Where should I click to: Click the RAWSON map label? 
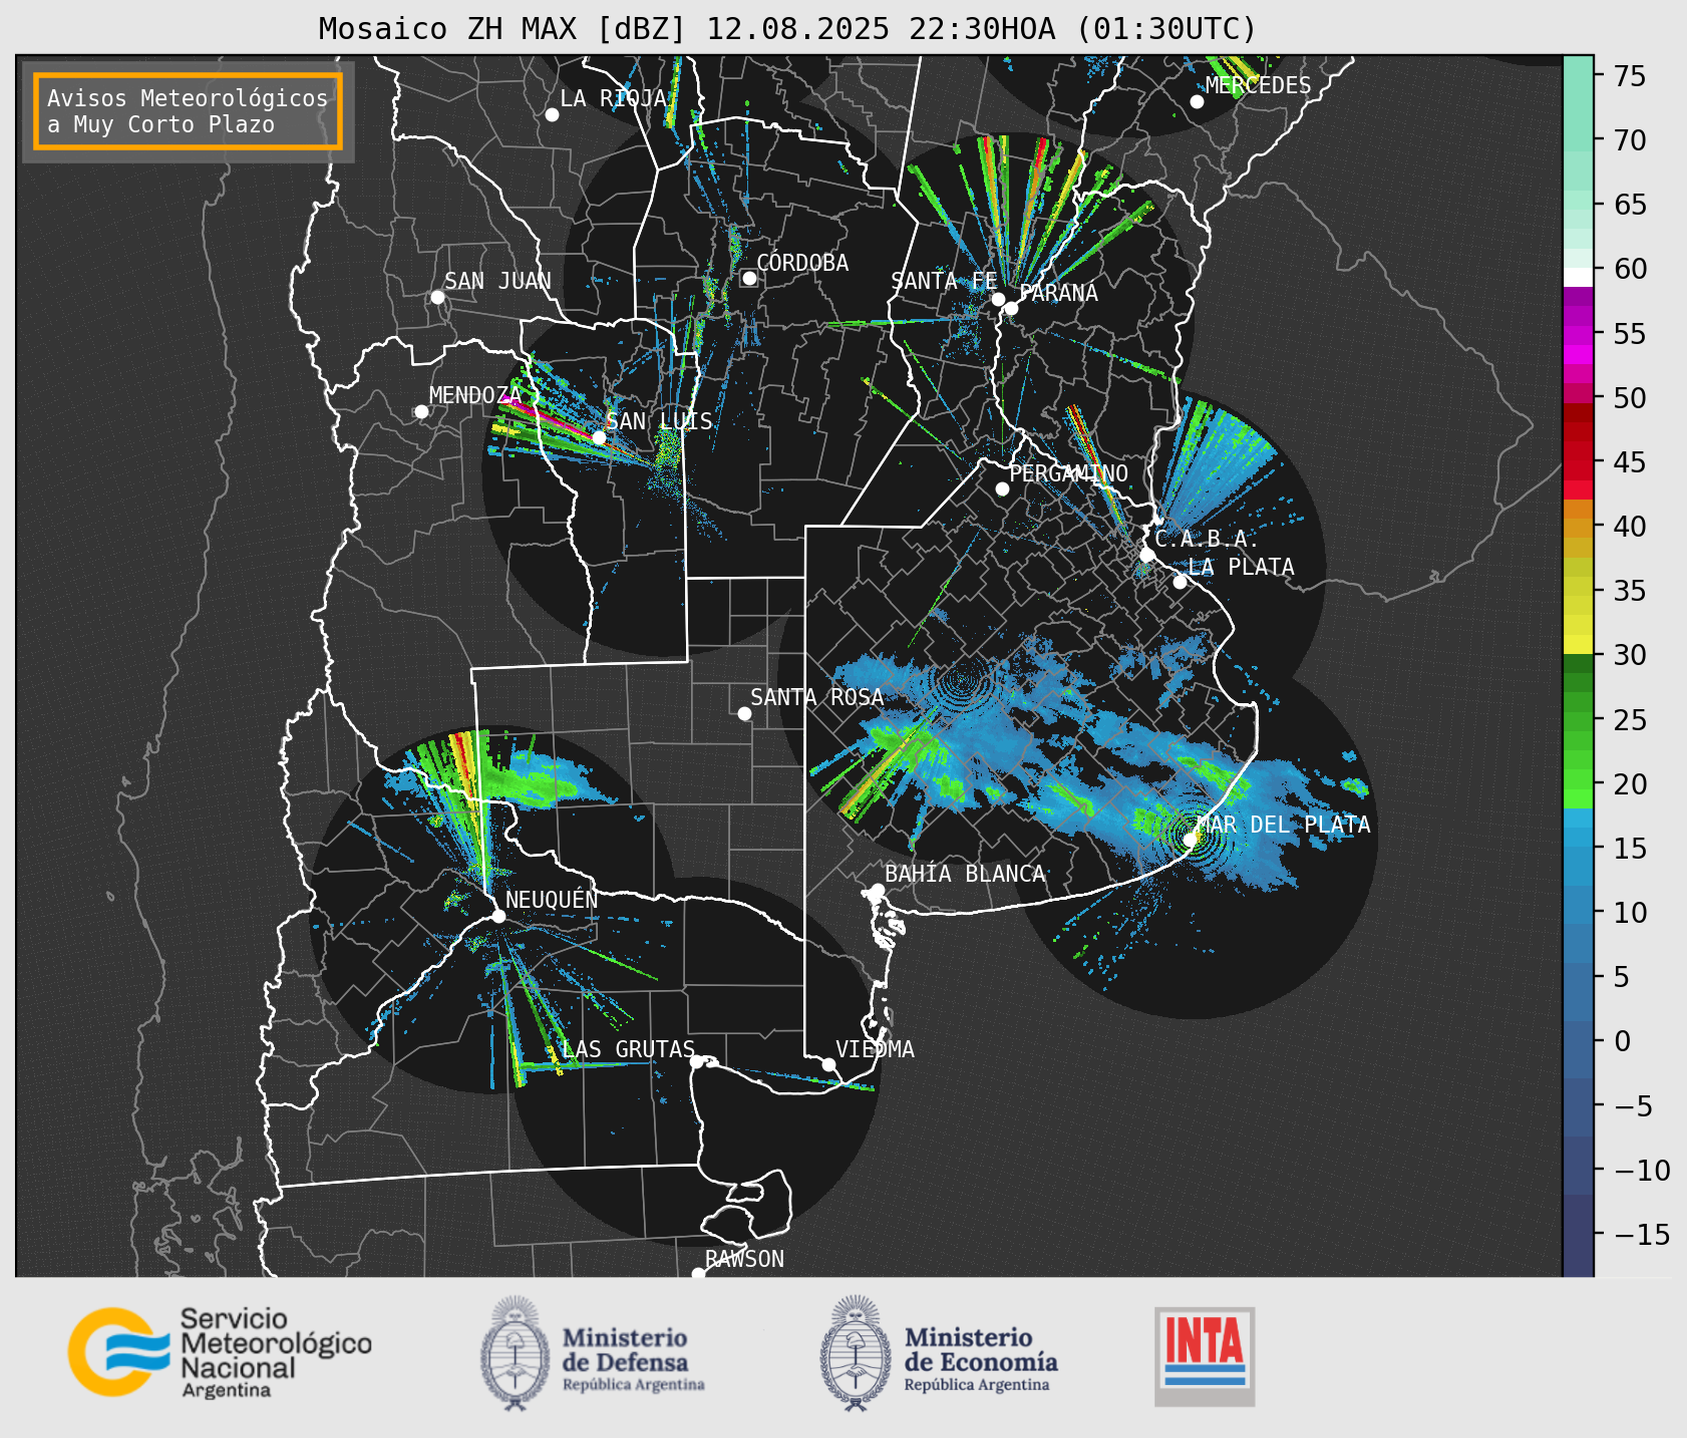pyautogui.click(x=744, y=1259)
